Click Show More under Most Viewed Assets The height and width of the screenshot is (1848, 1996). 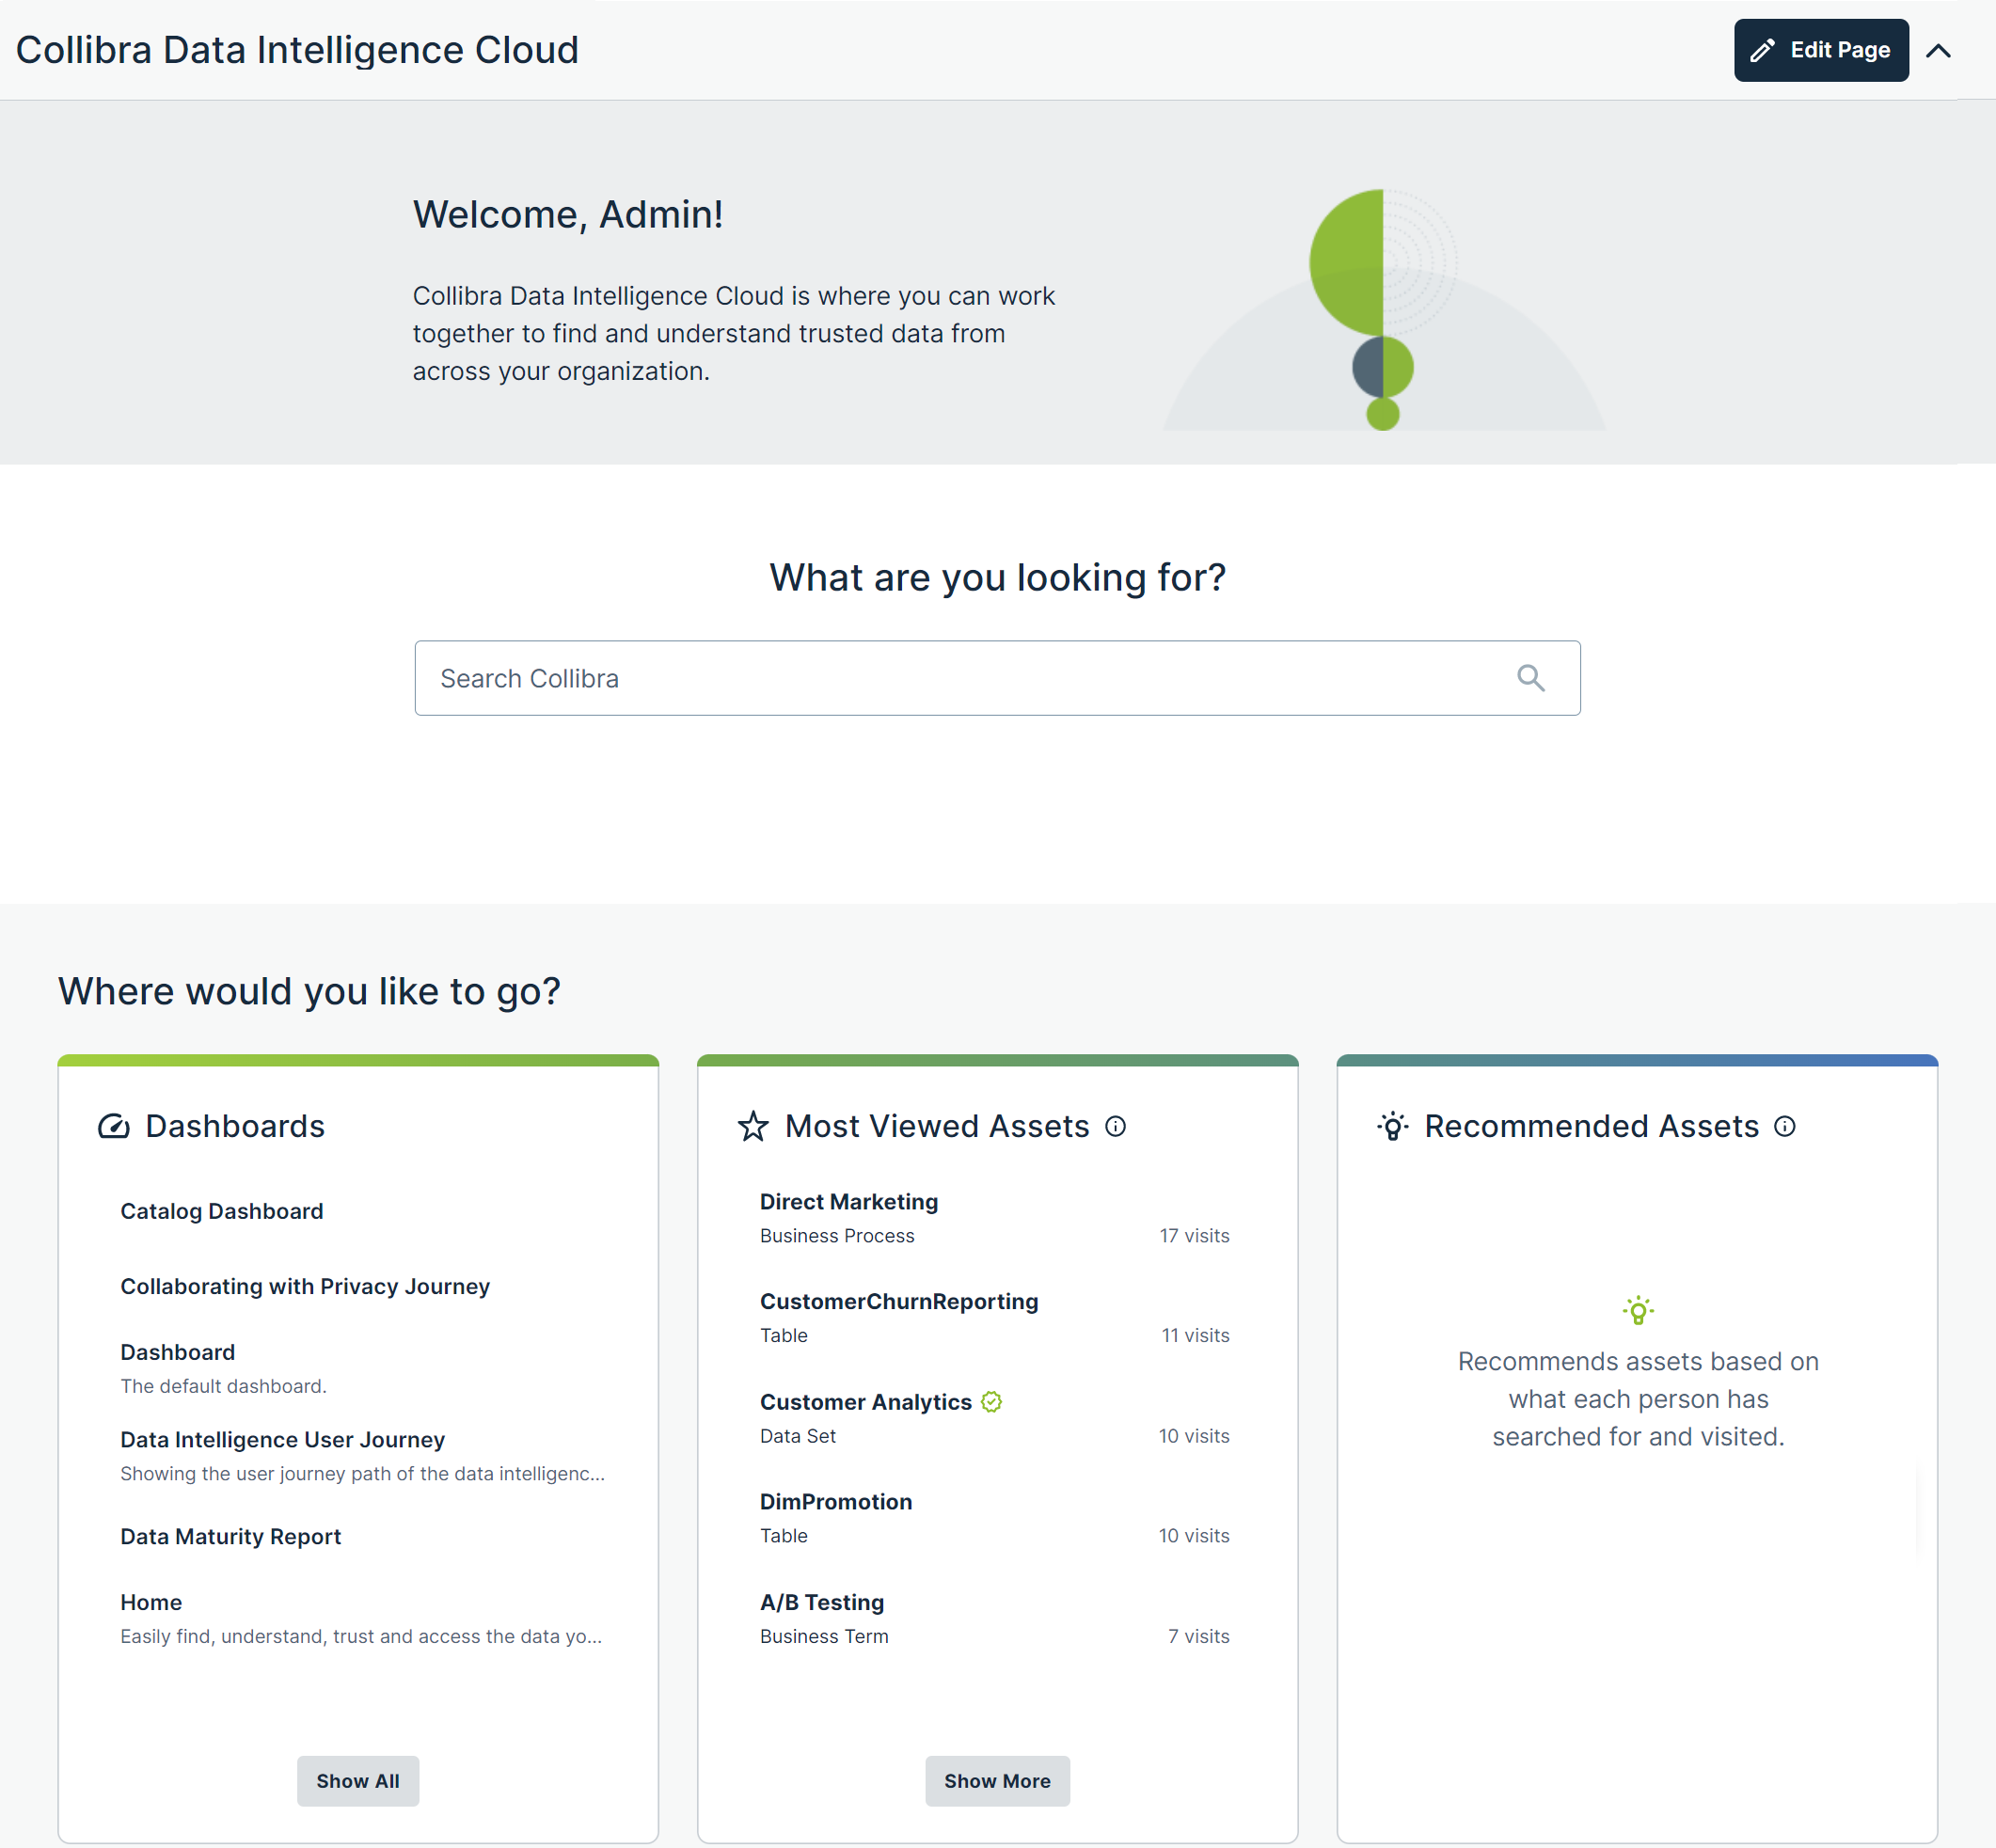(x=997, y=1781)
